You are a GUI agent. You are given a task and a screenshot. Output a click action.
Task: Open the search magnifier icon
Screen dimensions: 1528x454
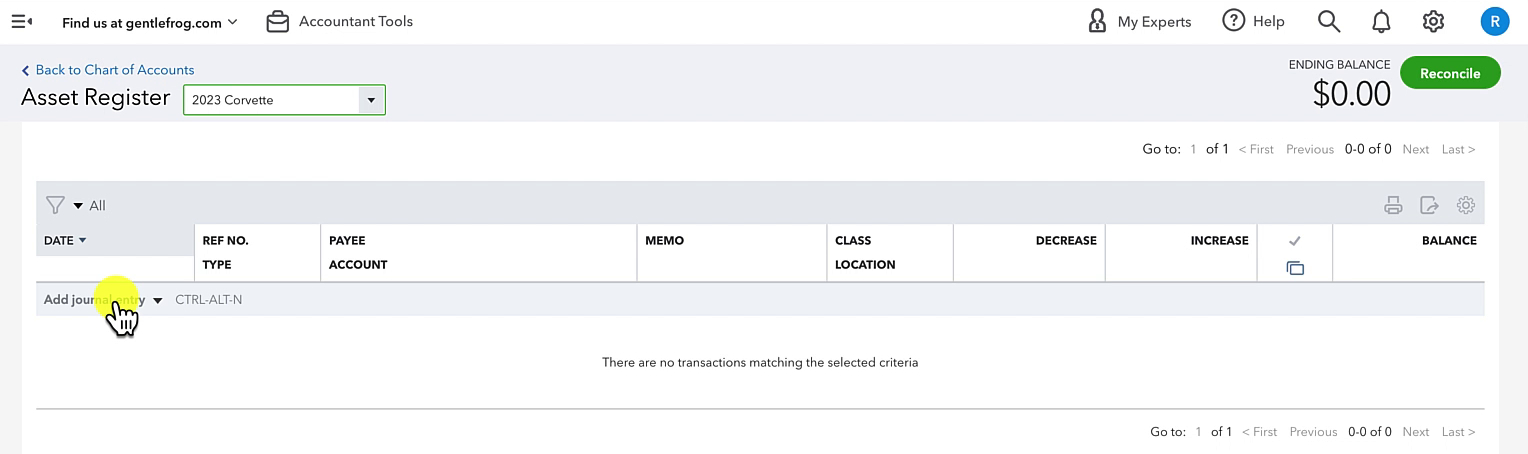coord(1328,21)
